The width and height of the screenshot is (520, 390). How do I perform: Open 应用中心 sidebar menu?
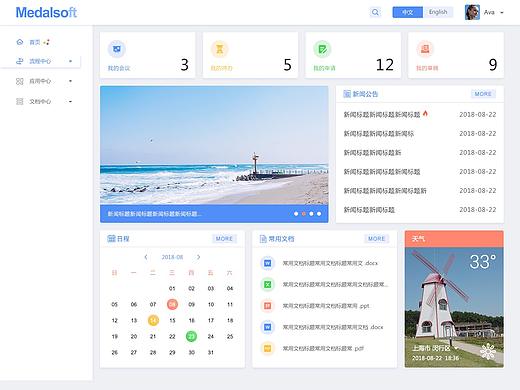(40, 81)
